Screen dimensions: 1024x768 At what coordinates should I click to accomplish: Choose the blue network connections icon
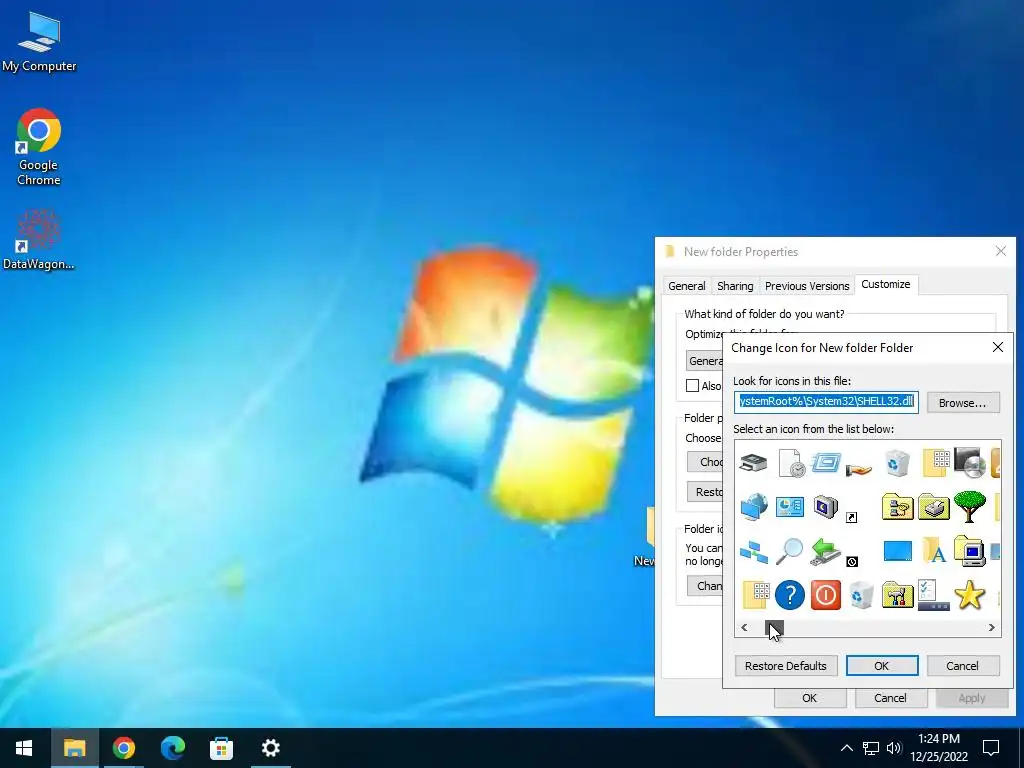pos(754,552)
